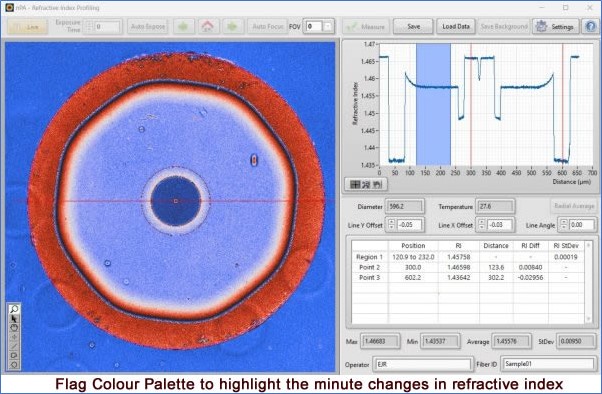602x394 pixels.
Task: Click the Operator input field
Action: [x=422, y=364]
